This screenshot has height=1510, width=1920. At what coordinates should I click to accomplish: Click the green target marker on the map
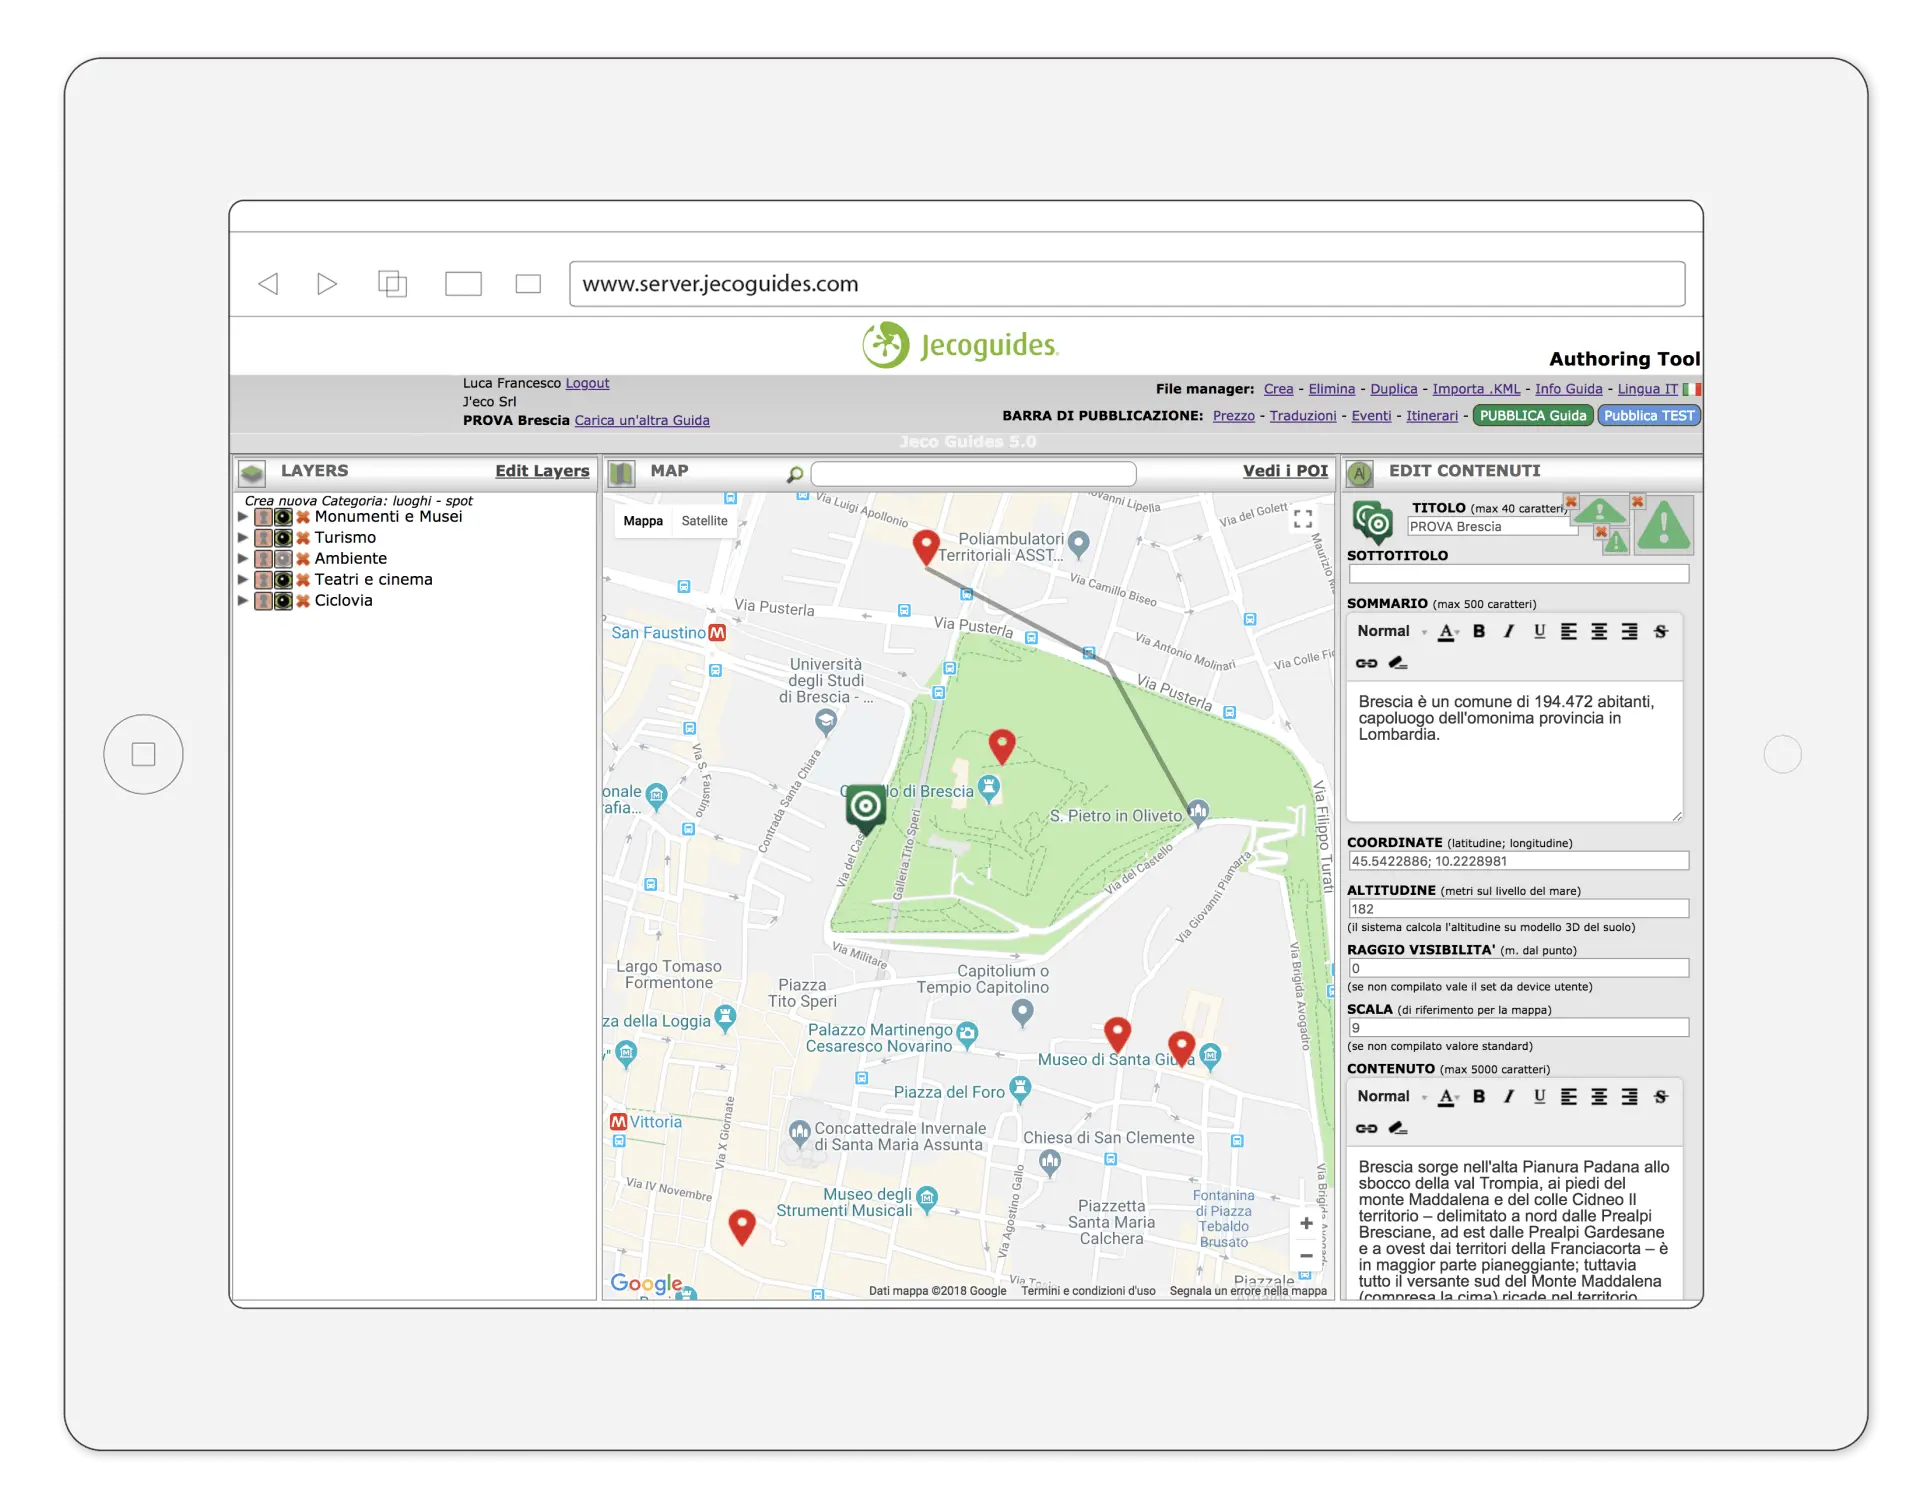coord(866,806)
